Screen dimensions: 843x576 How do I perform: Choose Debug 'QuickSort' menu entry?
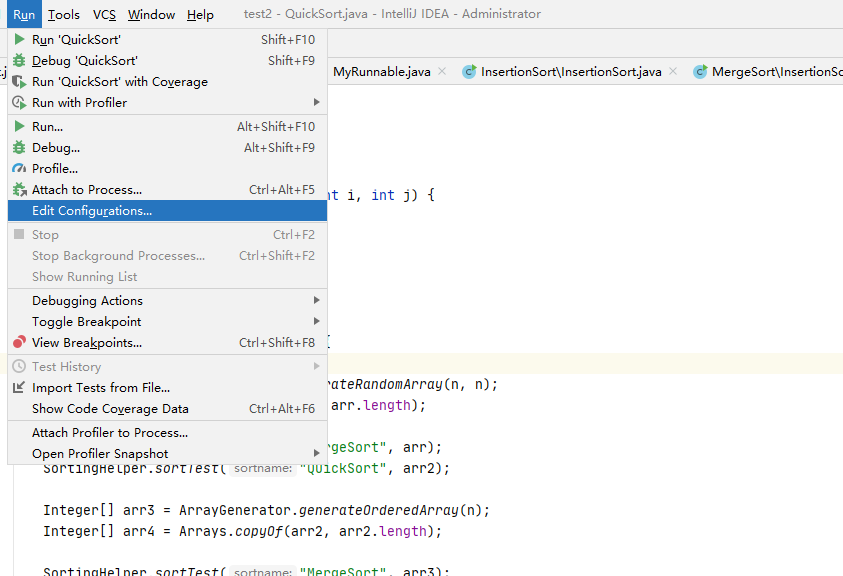pyautogui.click(x=167, y=60)
